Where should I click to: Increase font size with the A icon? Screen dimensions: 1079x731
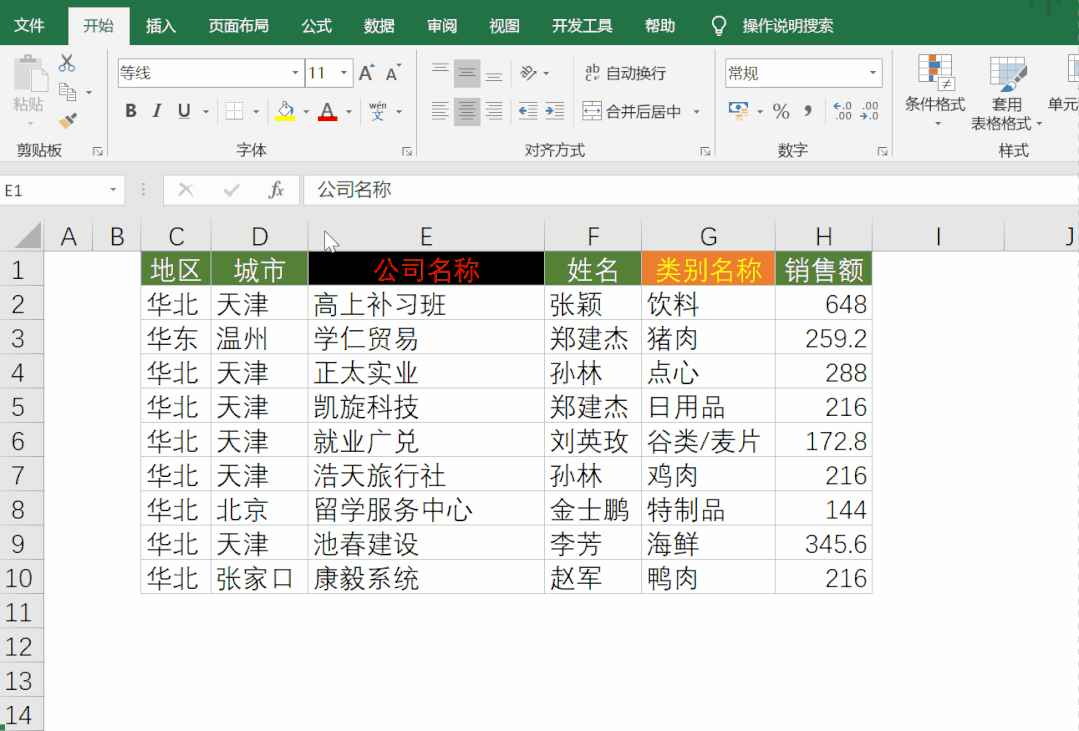(x=366, y=73)
